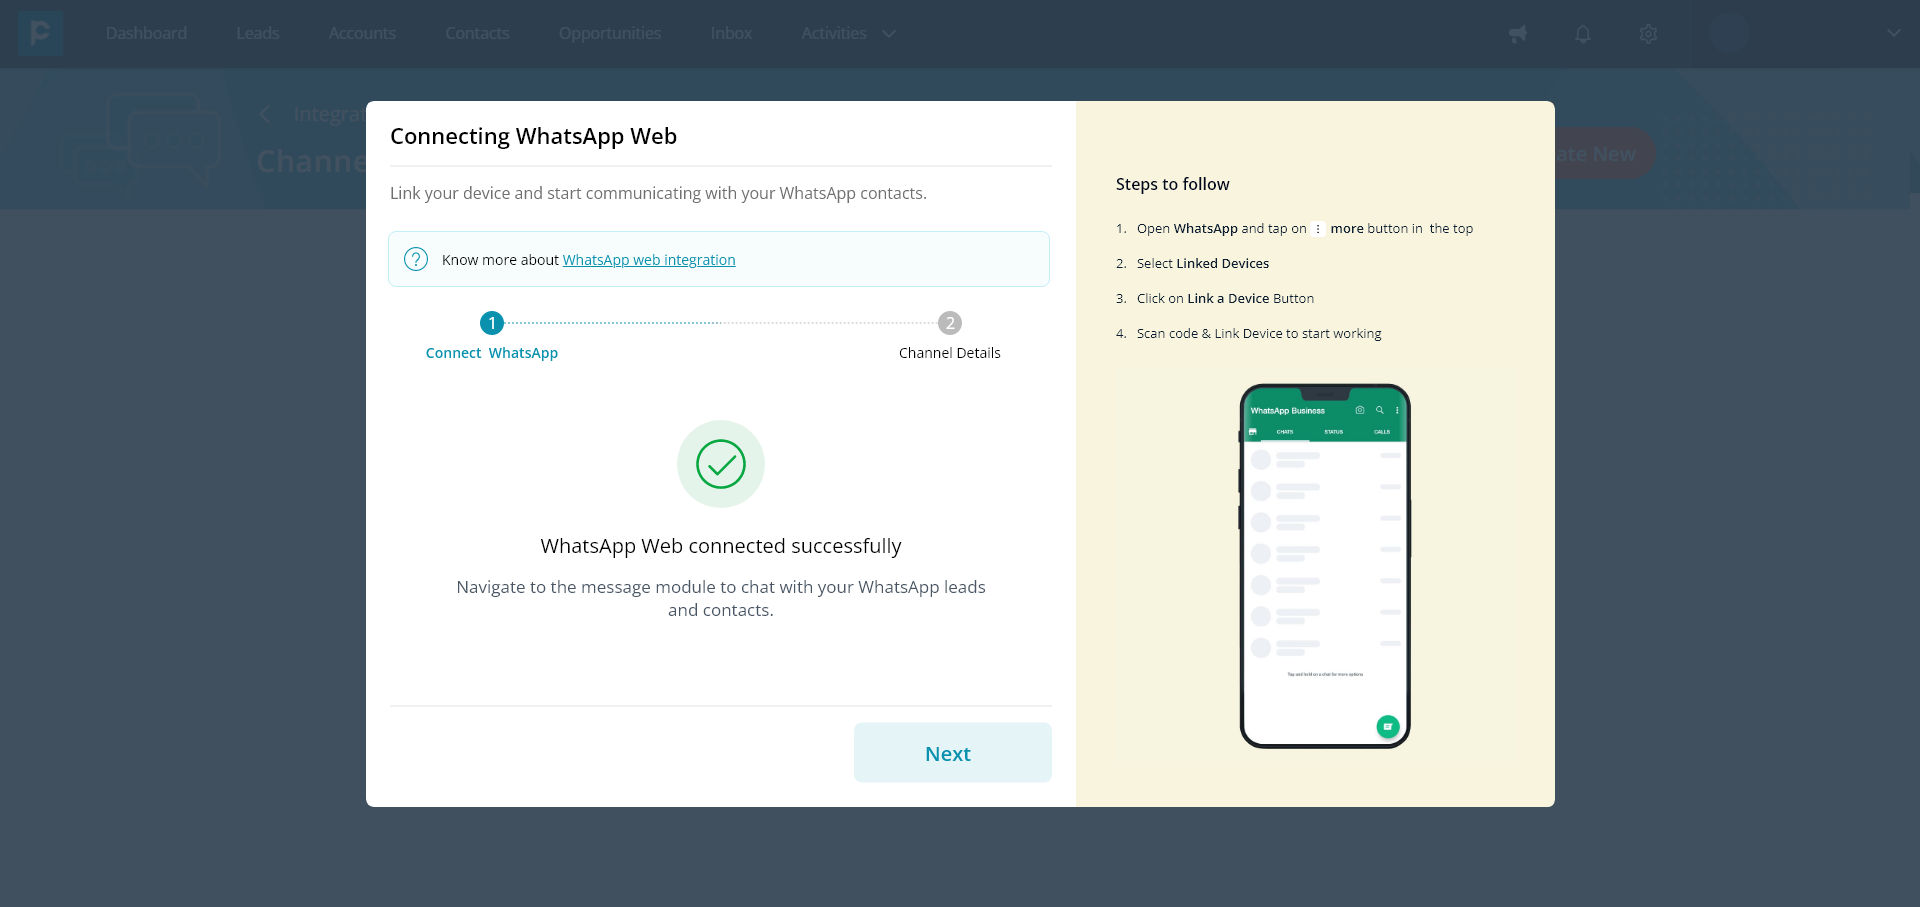The image size is (1920, 907).
Task: Click the Create New button behind dialog
Action: tap(1605, 154)
